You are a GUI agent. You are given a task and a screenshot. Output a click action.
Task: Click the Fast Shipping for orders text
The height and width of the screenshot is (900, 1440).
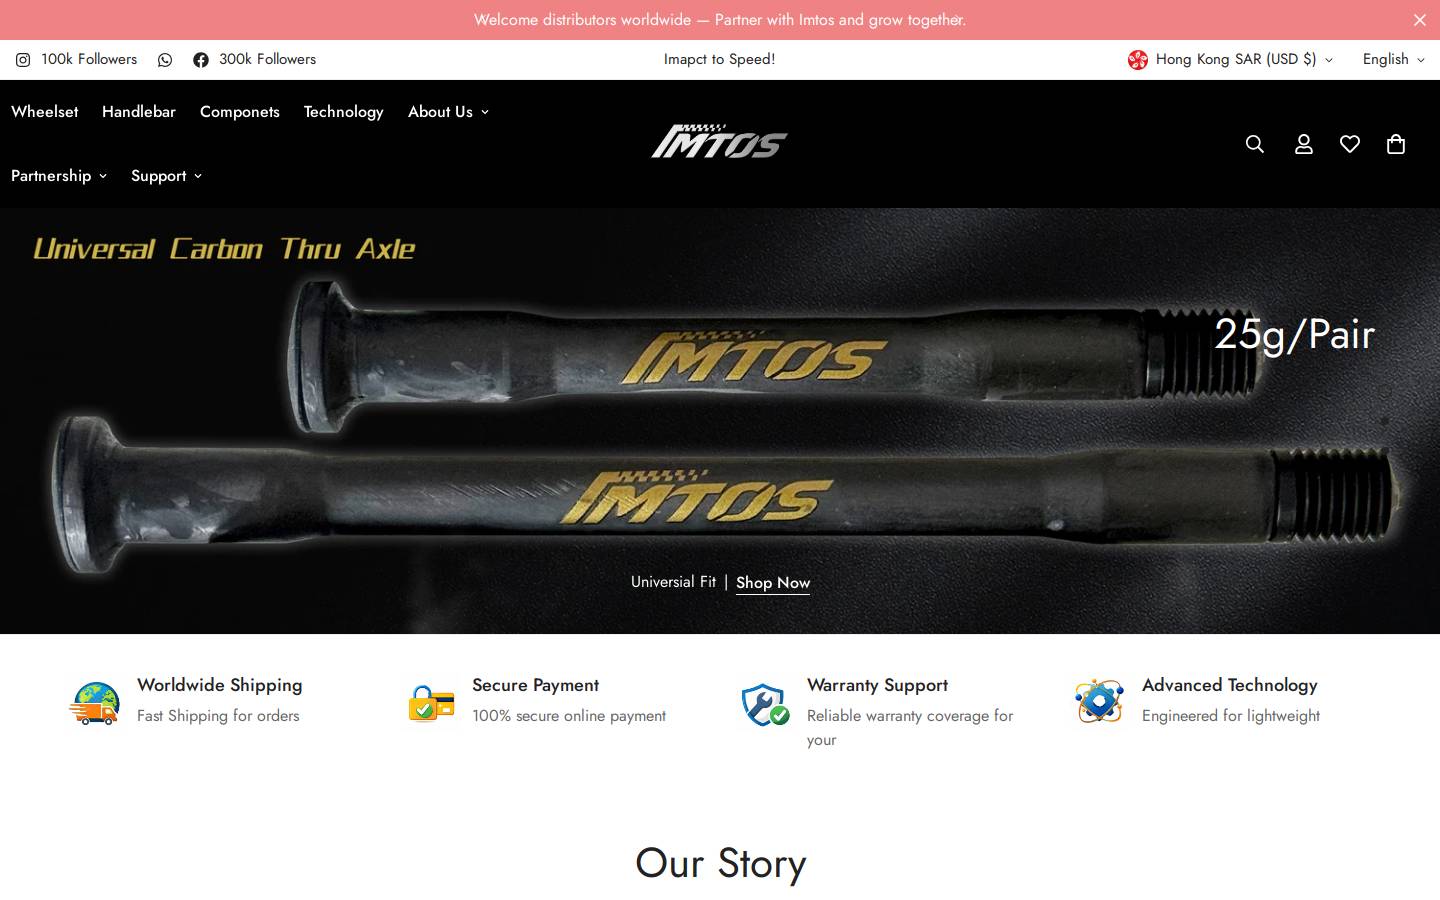pos(218,716)
